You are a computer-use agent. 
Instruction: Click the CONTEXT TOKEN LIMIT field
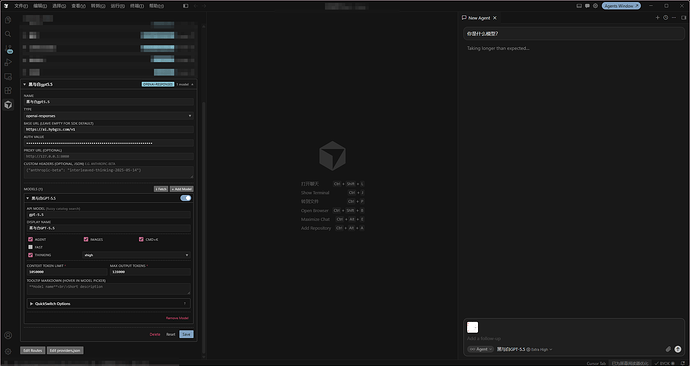click(67, 272)
